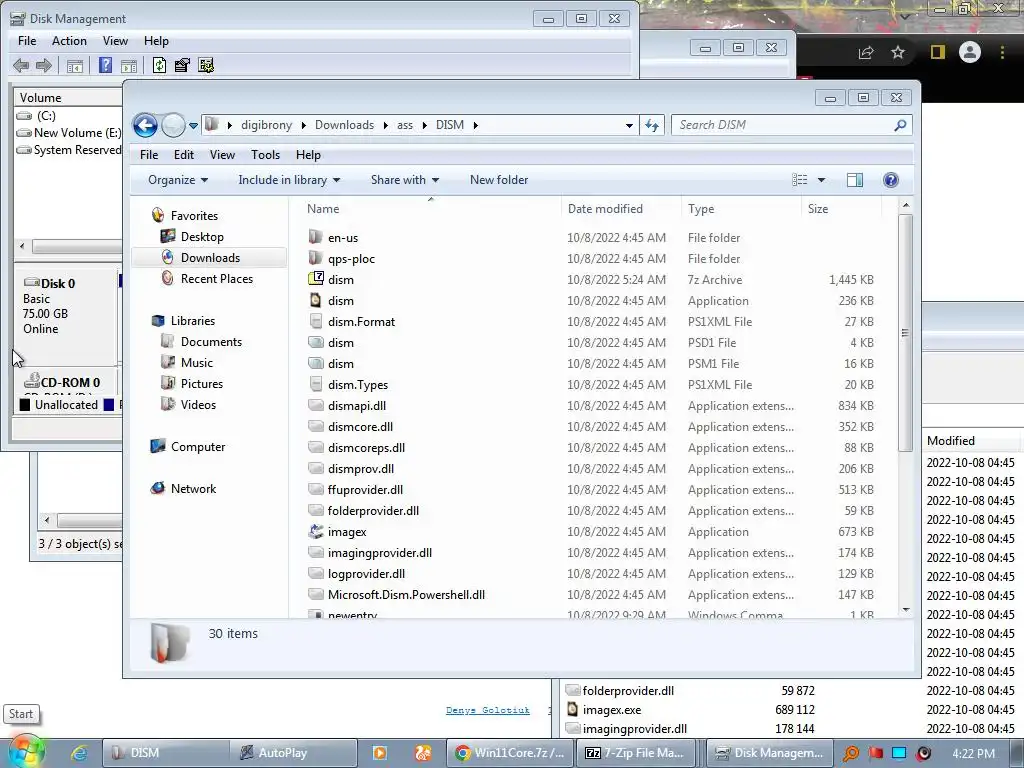1024x768 pixels.
Task: Select Computer in navigation pane
Action: 198,447
